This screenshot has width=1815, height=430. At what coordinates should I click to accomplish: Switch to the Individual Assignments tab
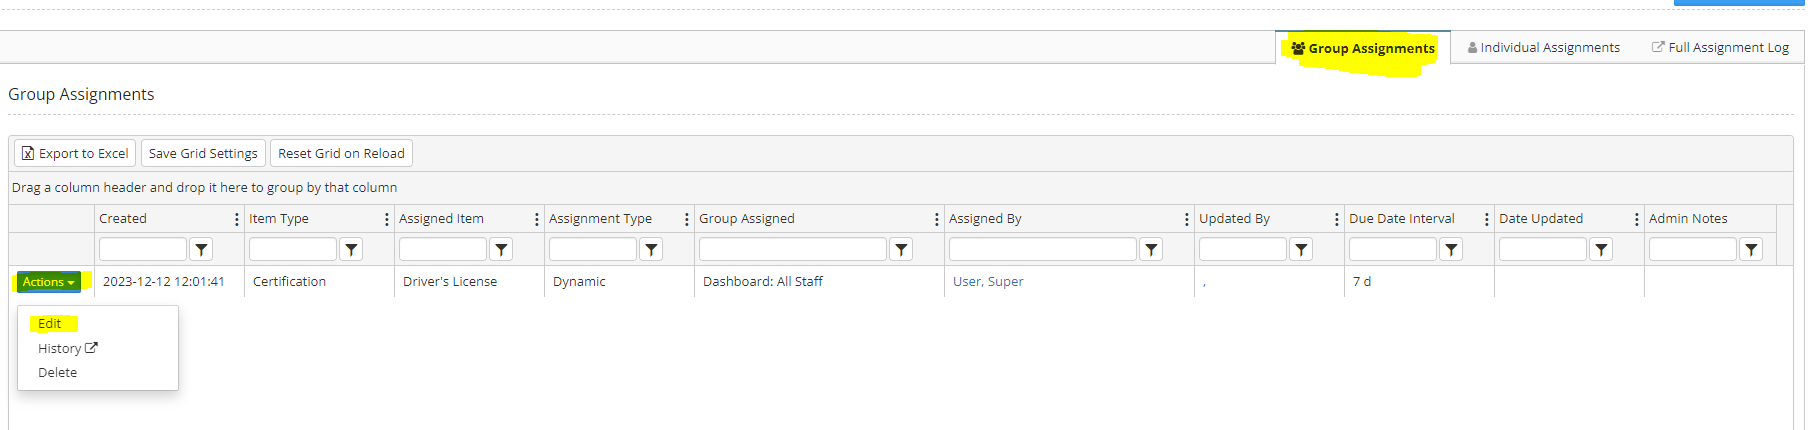pyautogui.click(x=1544, y=48)
